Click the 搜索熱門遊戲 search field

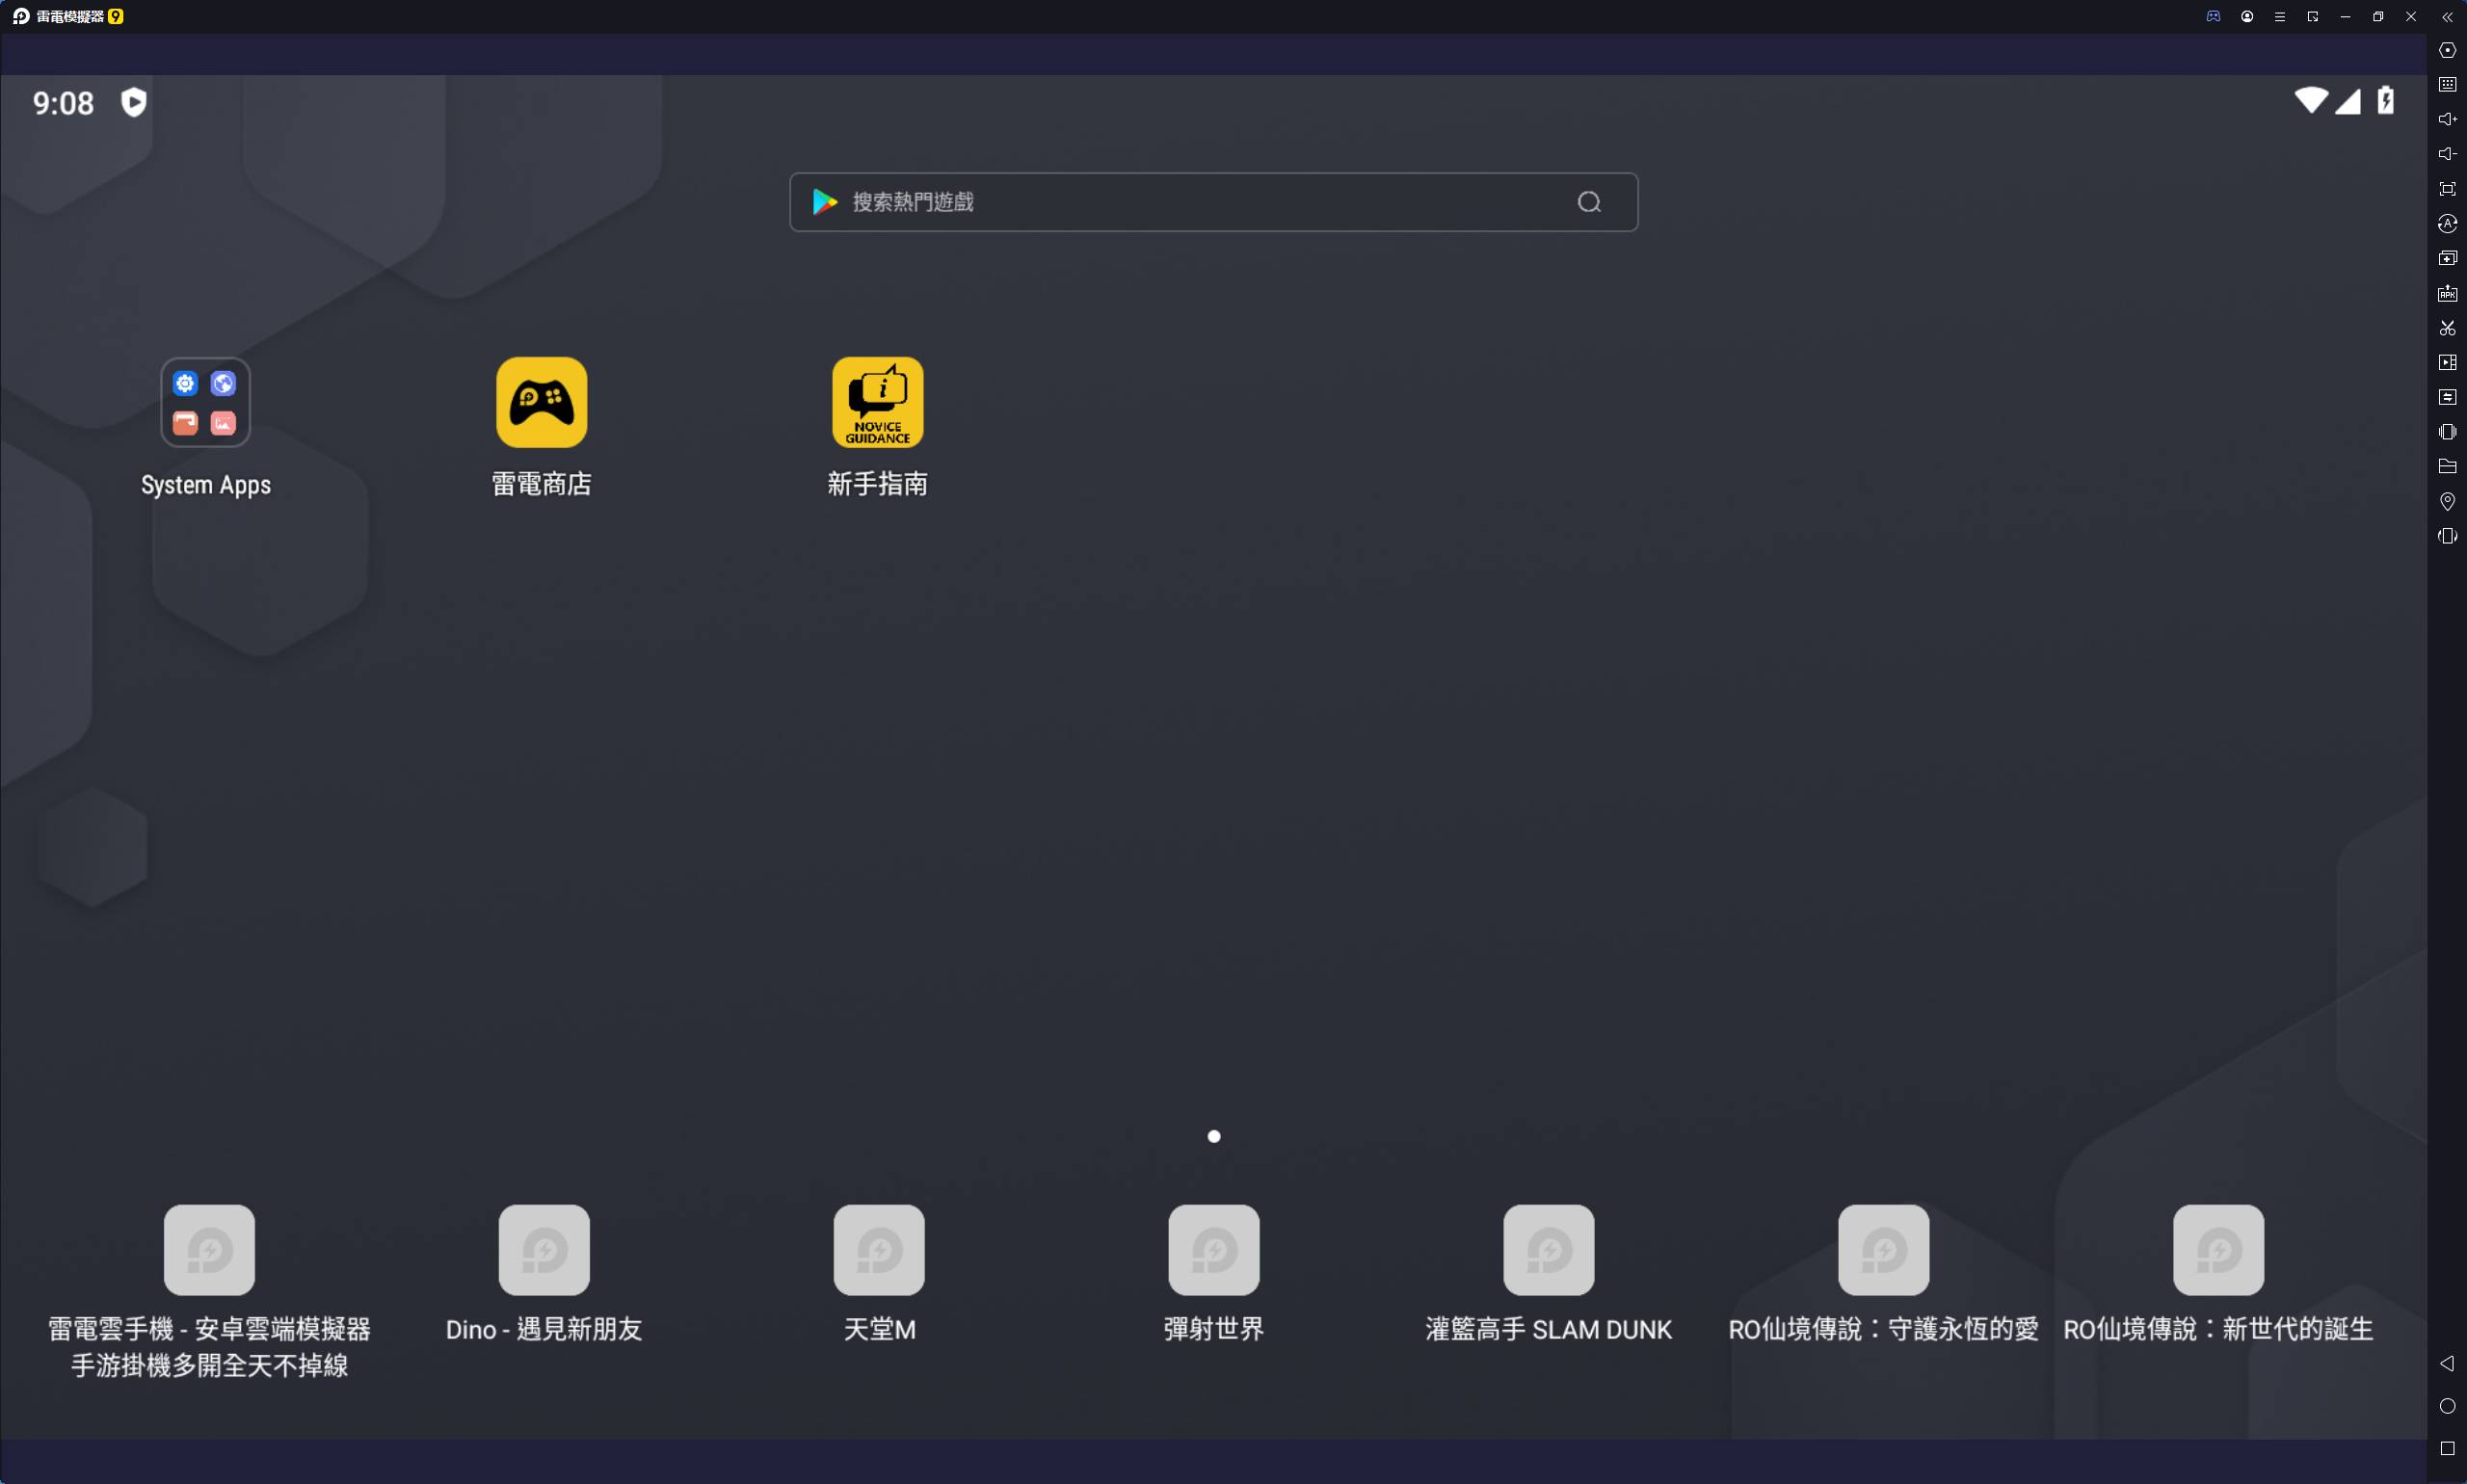[x=1200, y=202]
